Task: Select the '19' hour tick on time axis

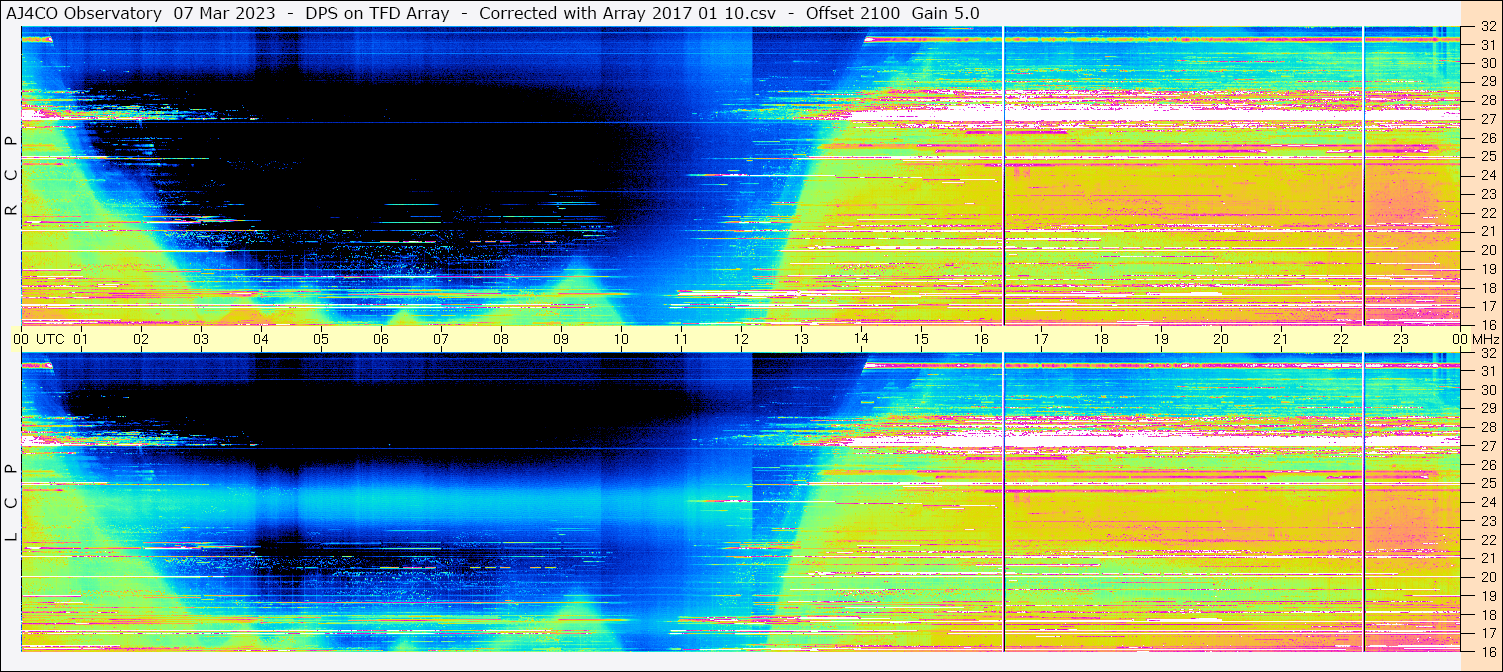Action: pos(1161,339)
